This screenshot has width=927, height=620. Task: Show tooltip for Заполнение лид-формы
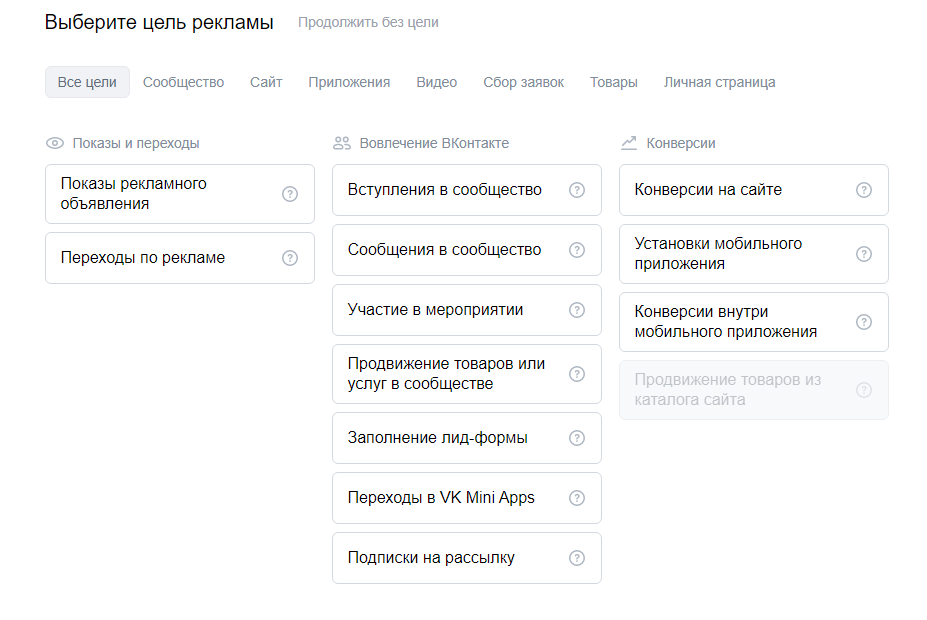[x=576, y=438]
